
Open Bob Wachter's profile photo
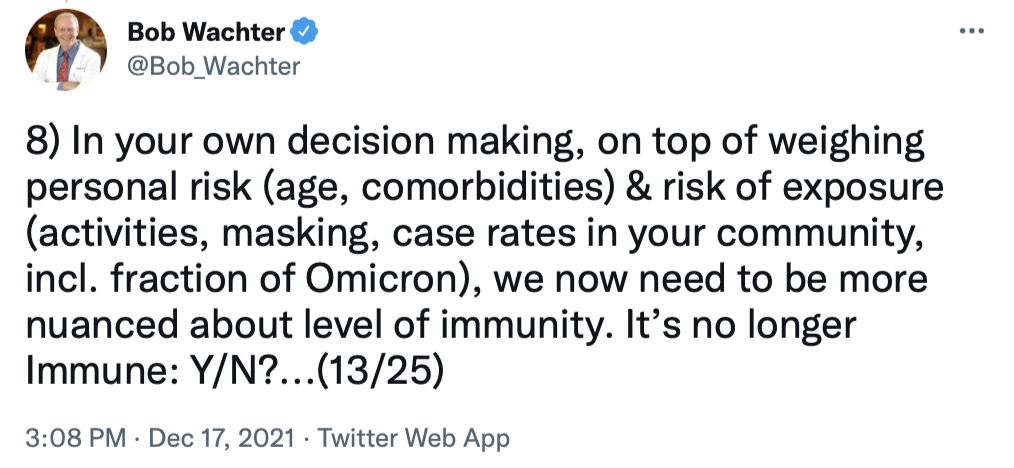pos(66,50)
